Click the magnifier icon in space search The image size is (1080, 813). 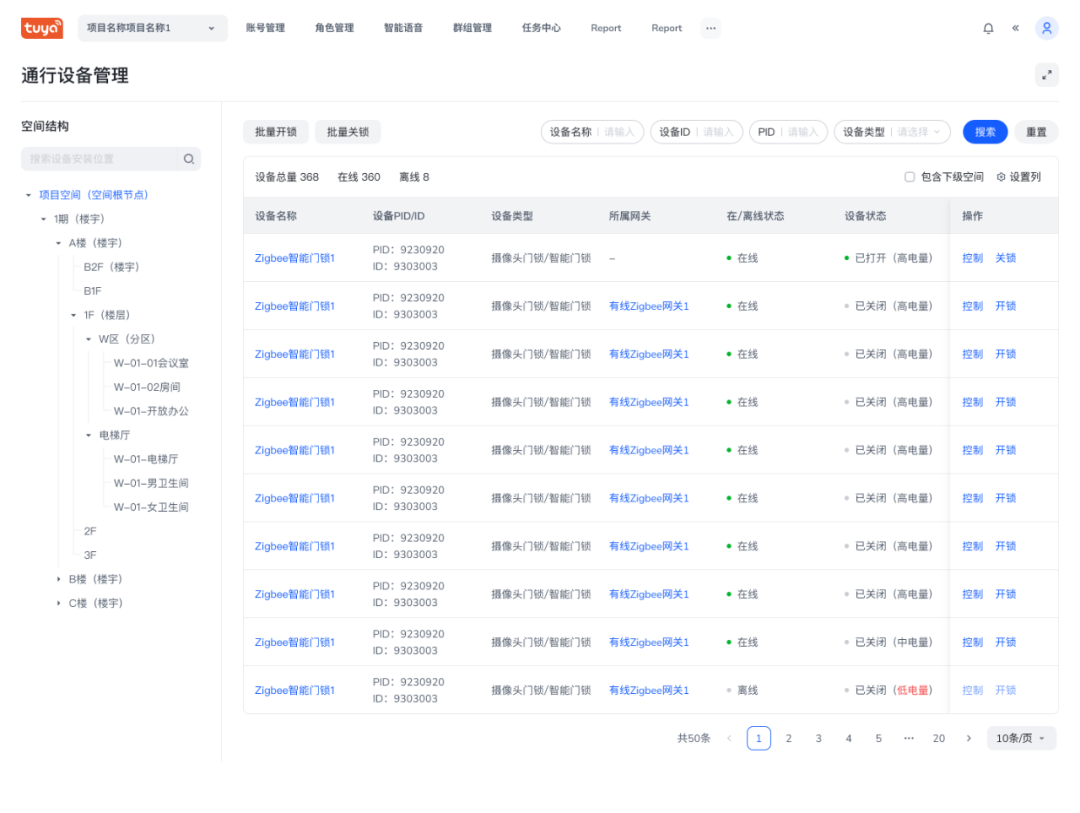click(x=189, y=159)
